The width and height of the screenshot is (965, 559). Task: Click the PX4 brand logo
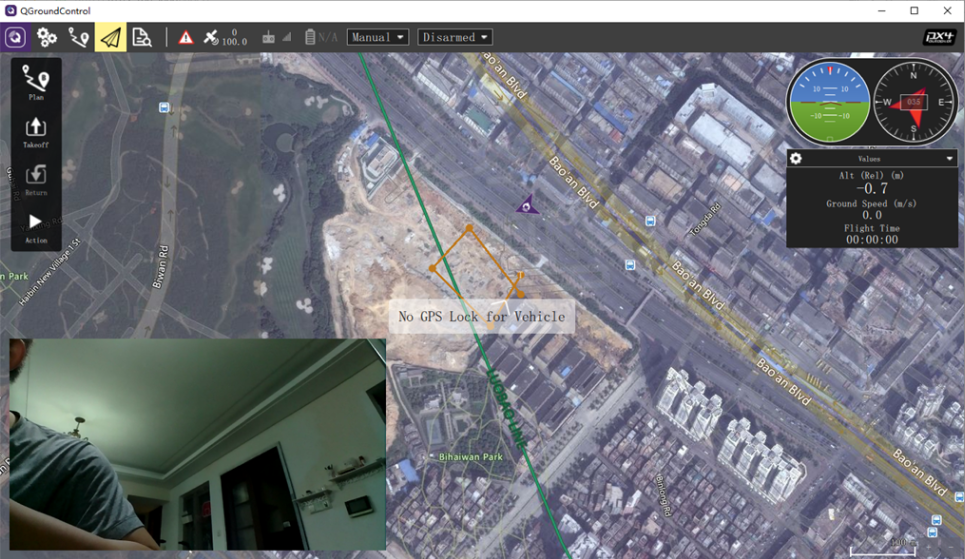pos(939,38)
